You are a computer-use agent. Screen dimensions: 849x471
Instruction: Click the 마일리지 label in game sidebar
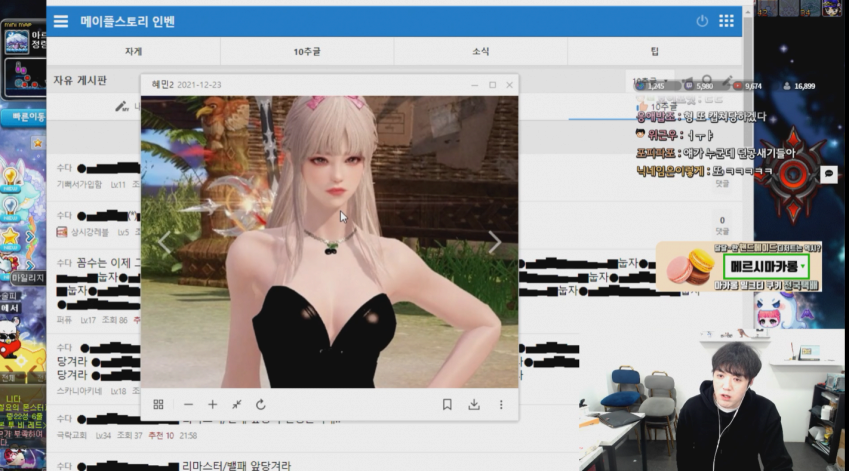click(27, 278)
